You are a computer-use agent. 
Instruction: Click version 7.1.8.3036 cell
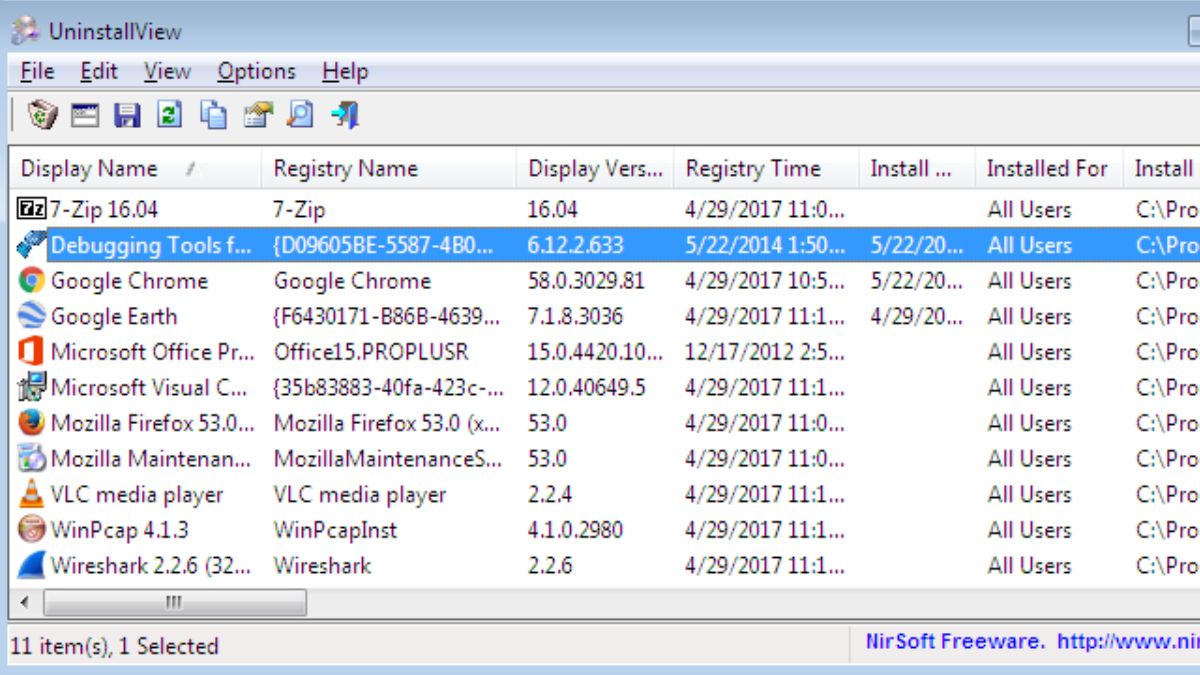[x=575, y=317]
